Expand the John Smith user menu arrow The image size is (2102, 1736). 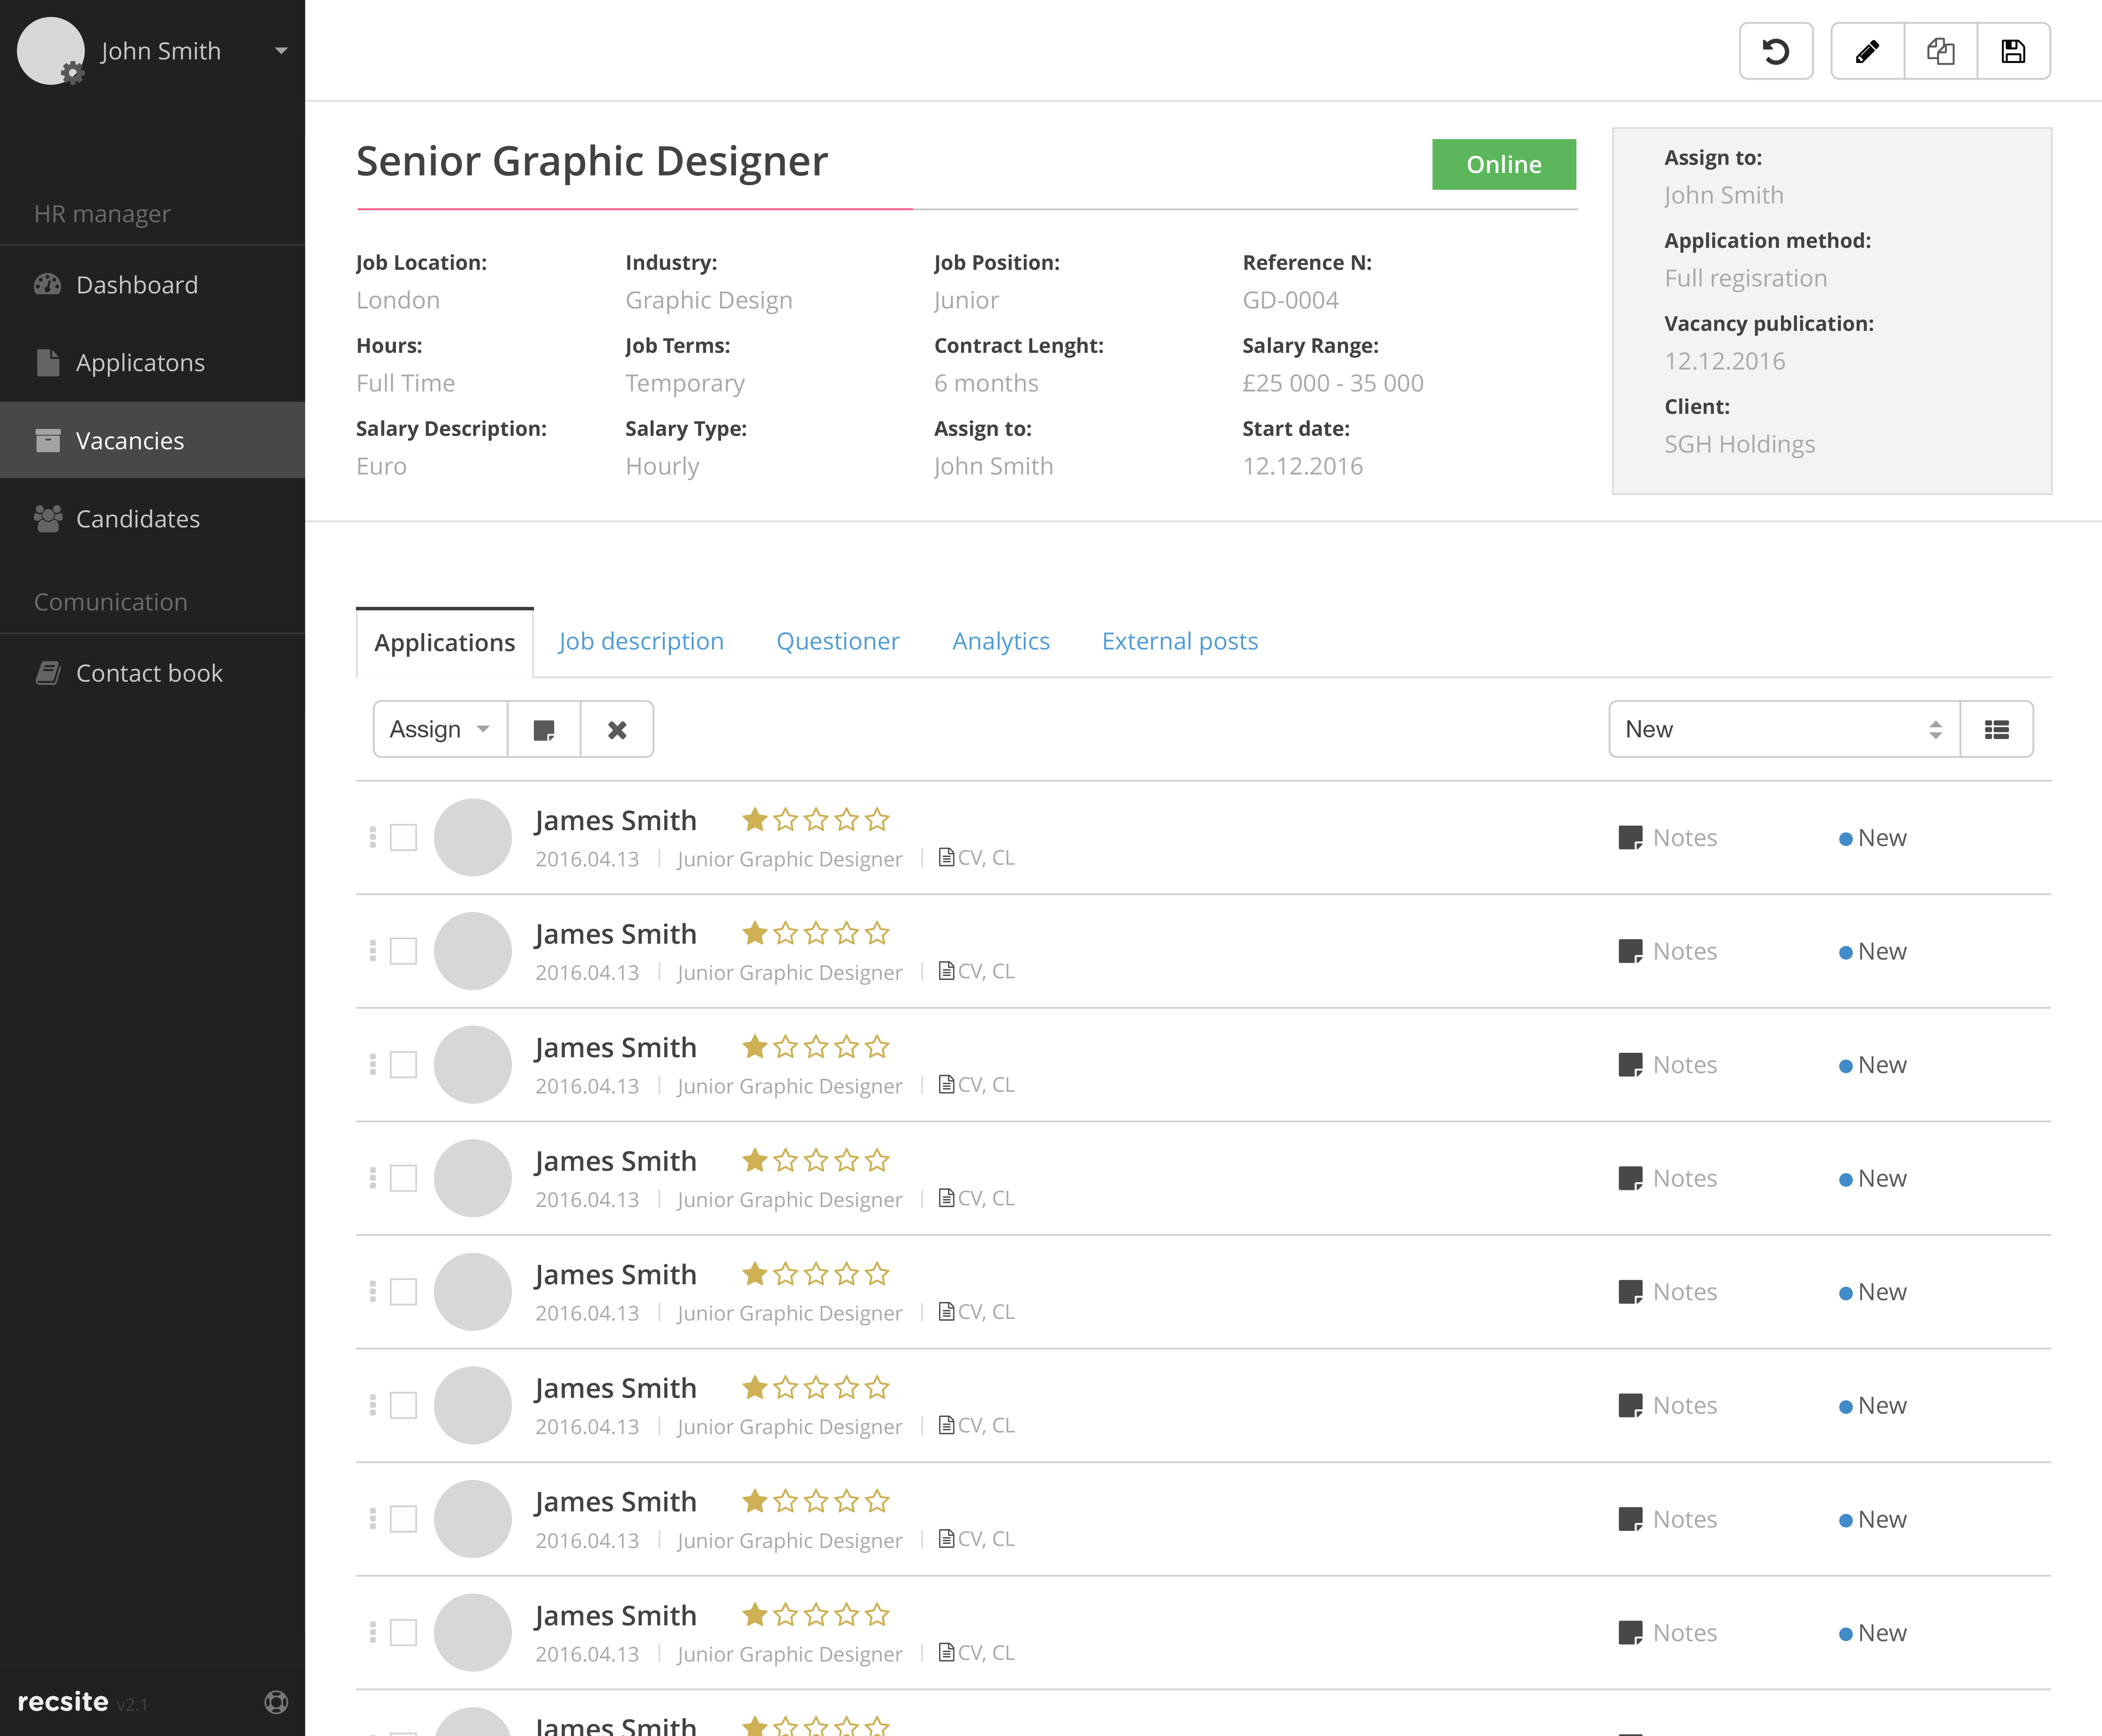281,51
